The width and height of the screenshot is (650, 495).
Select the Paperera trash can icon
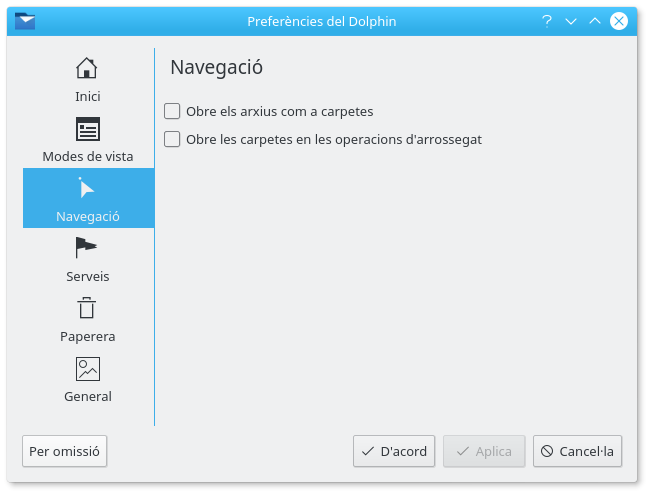point(87,308)
